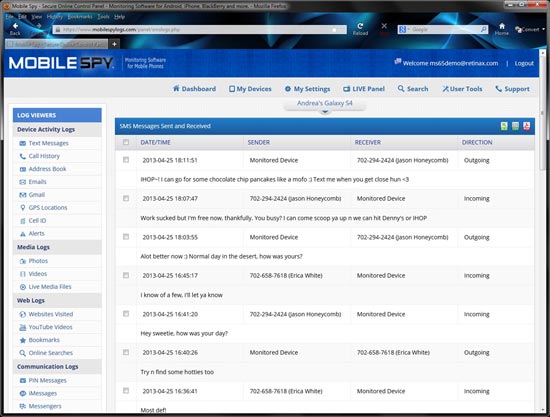Select the Mobile Spy browser tab
This screenshot has height=417, width=550.
pos(56,44)
